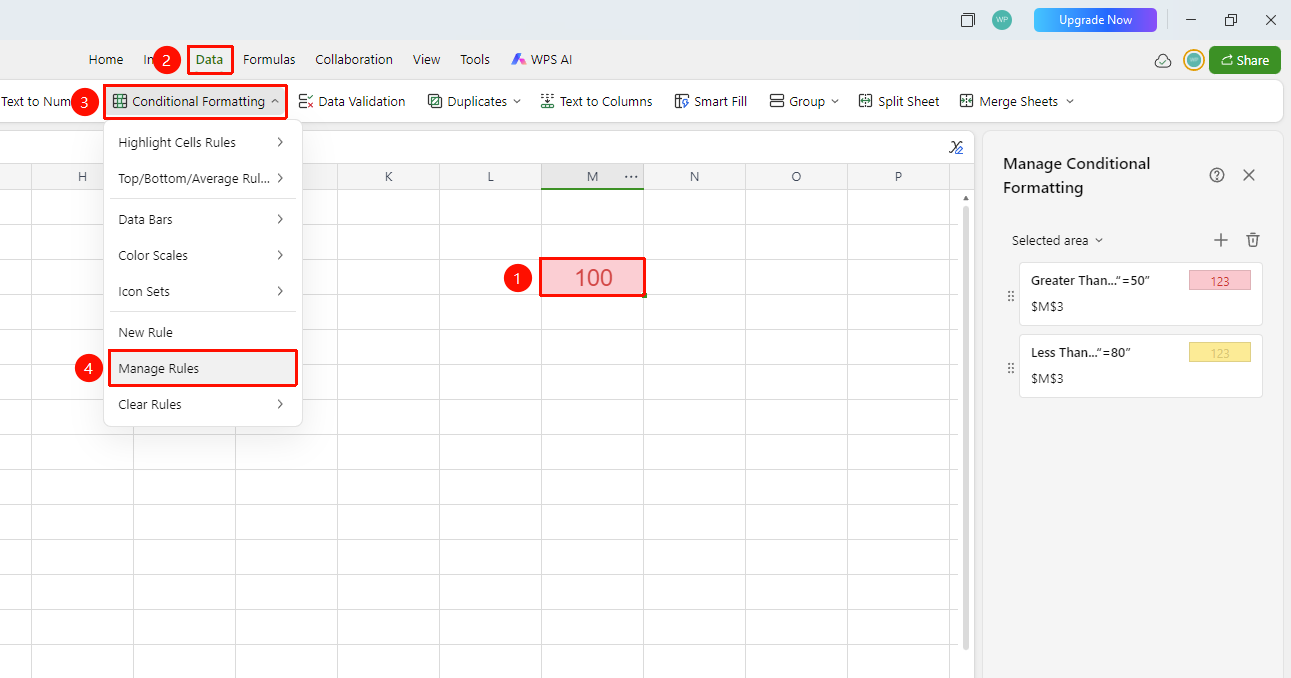Image resolution: width=1291 pixels, height=678 pixels.
Task: Click the Upgrade Now button
Action: click(1095, 20)
